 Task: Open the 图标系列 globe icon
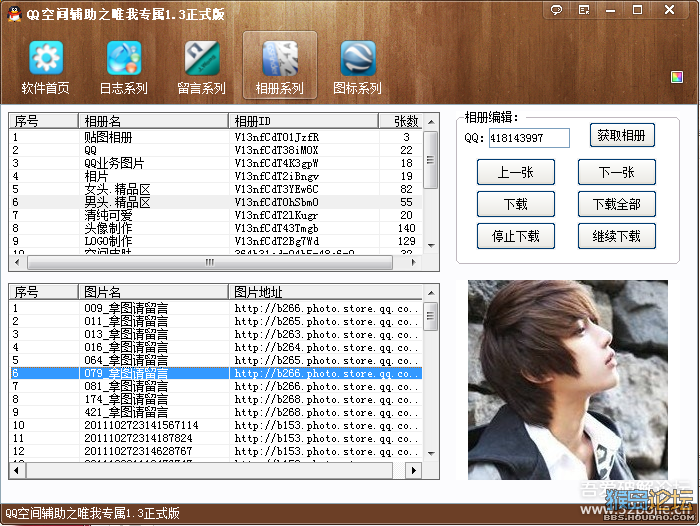click(x=358, y=58)
